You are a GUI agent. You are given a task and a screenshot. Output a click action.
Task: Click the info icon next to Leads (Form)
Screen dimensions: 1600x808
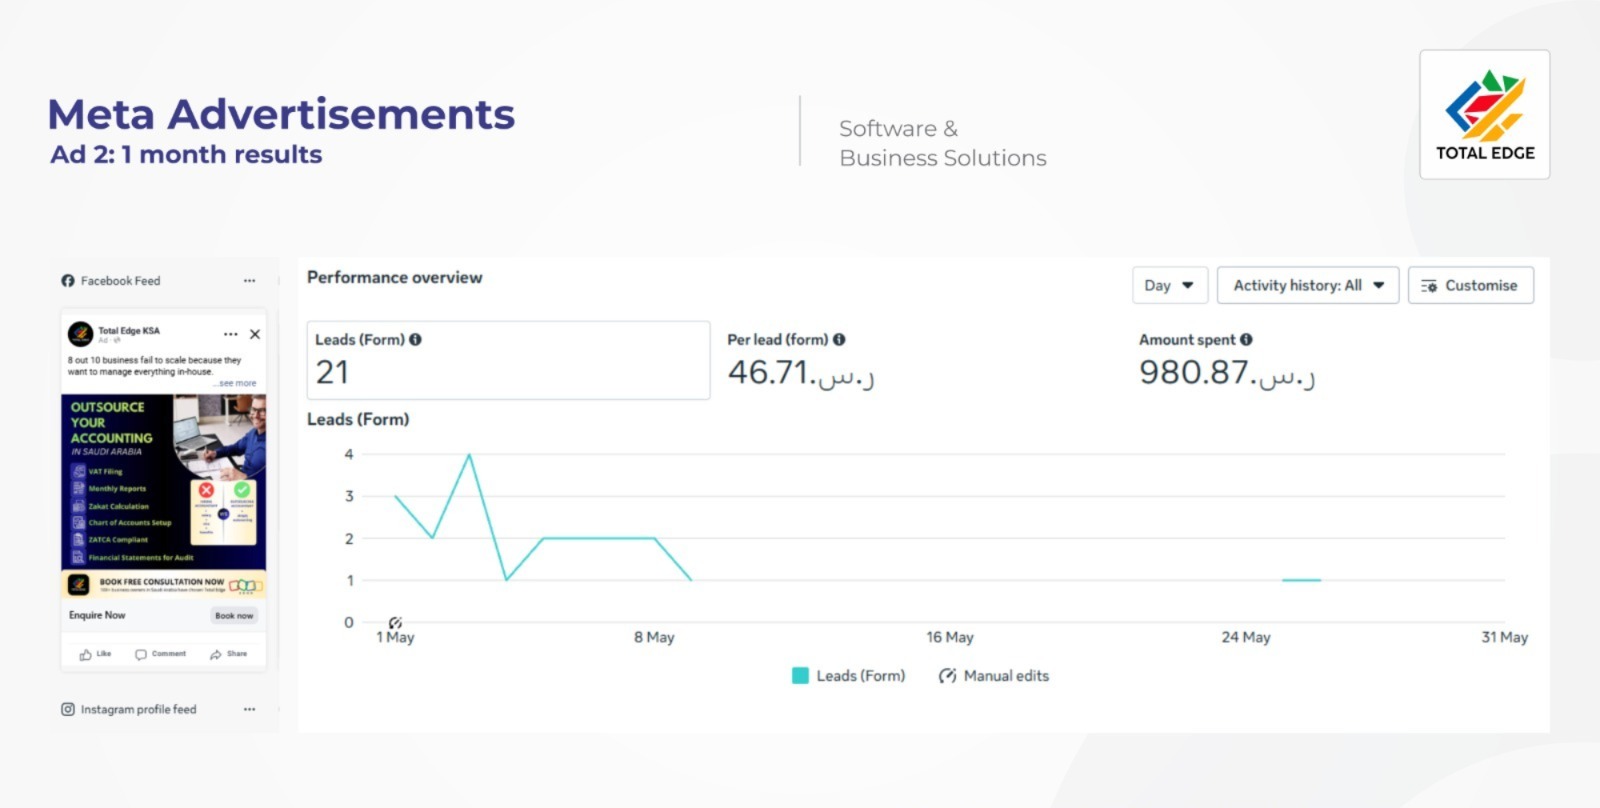415,340
